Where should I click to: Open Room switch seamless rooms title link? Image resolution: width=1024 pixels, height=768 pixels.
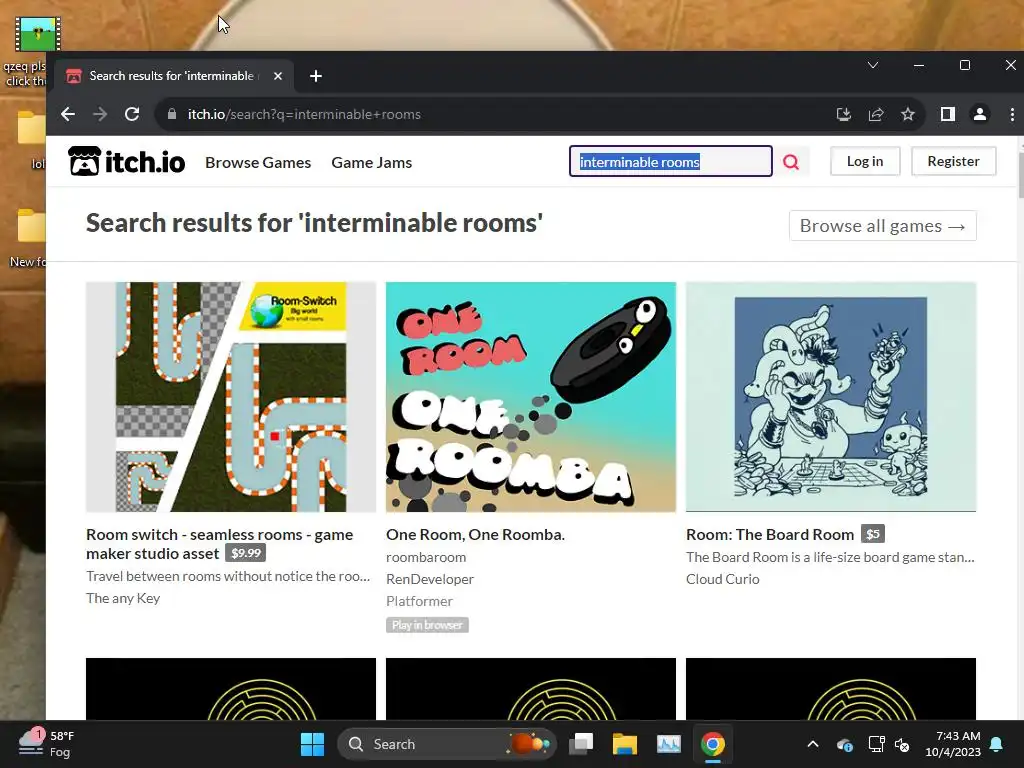click(x=219, y=544)
